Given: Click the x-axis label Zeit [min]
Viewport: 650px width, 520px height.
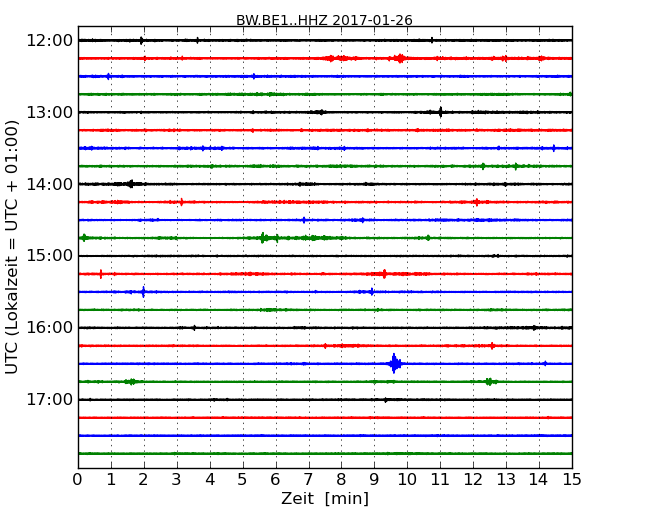Looking at the screenshot, I should point(325,498).
